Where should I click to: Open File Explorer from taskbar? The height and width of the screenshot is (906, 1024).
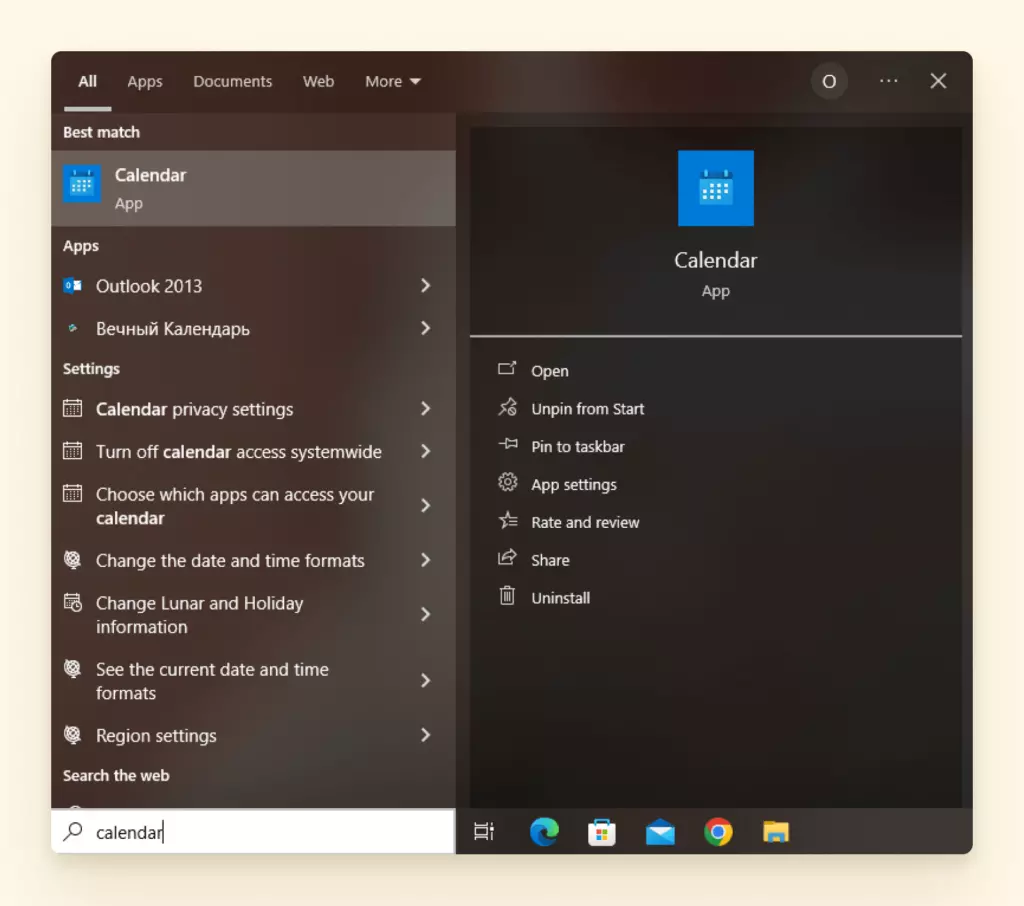pyautogui.click(x=776, y=832)
